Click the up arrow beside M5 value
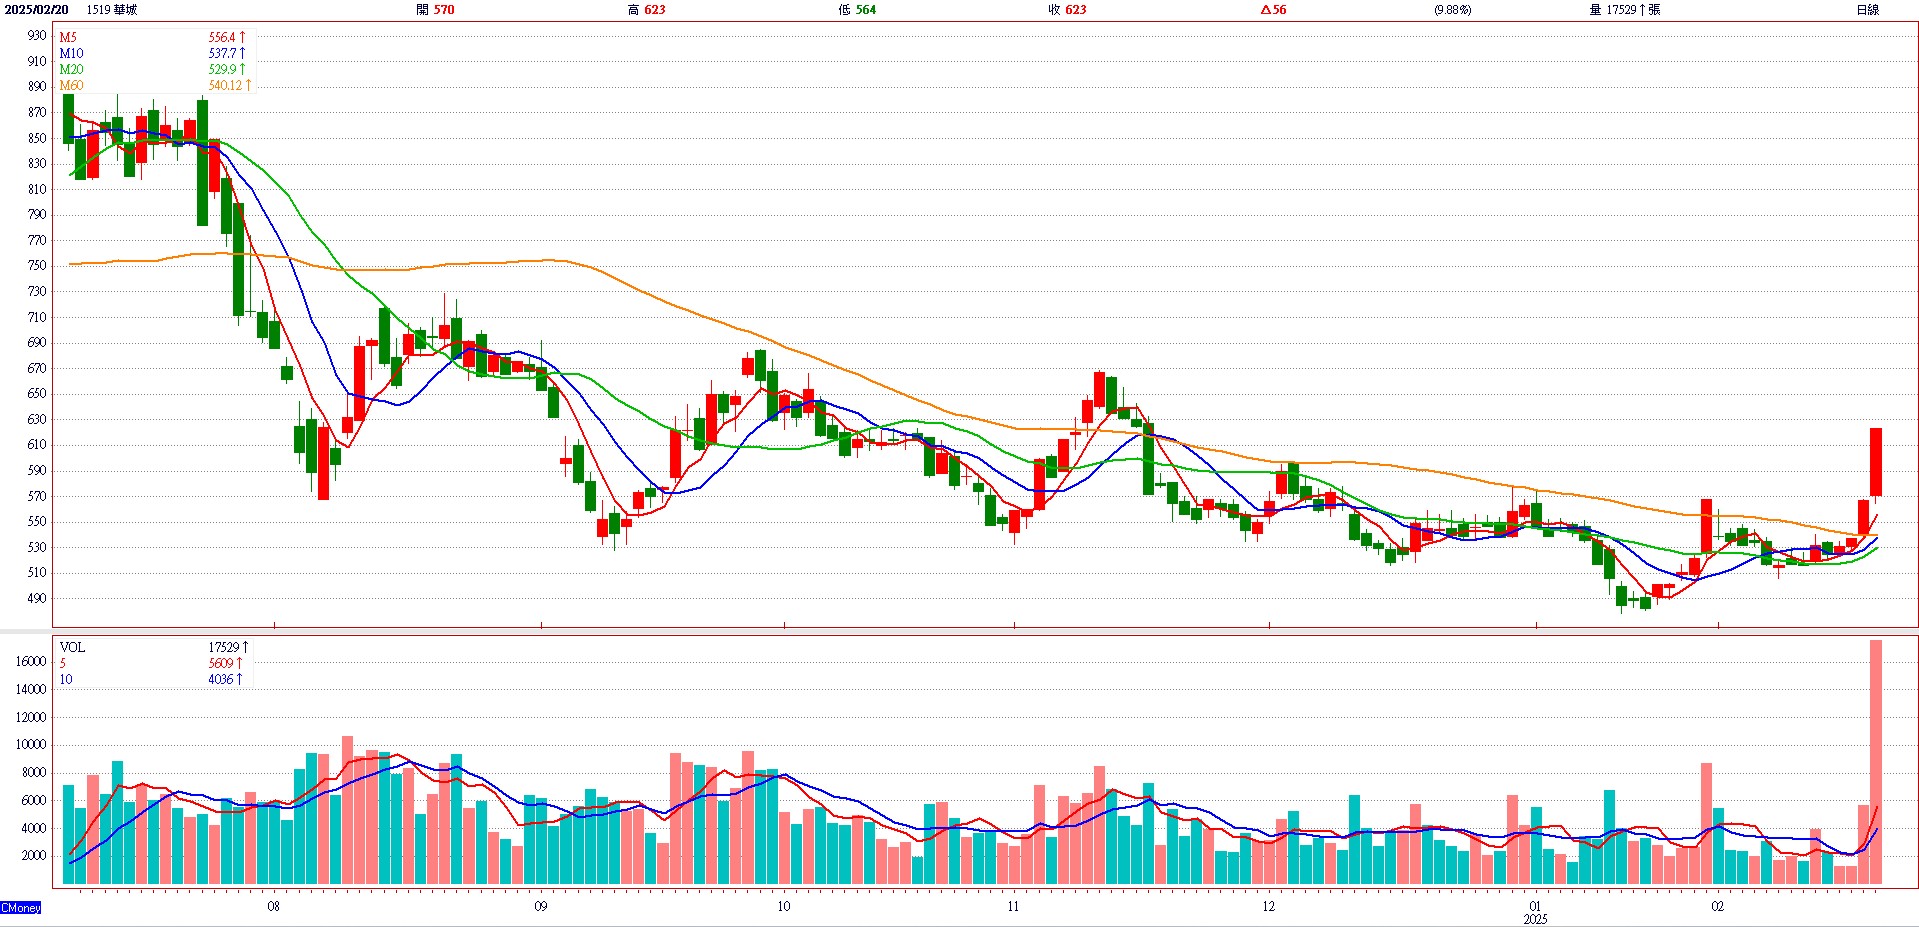 click(x=242, y=37)
